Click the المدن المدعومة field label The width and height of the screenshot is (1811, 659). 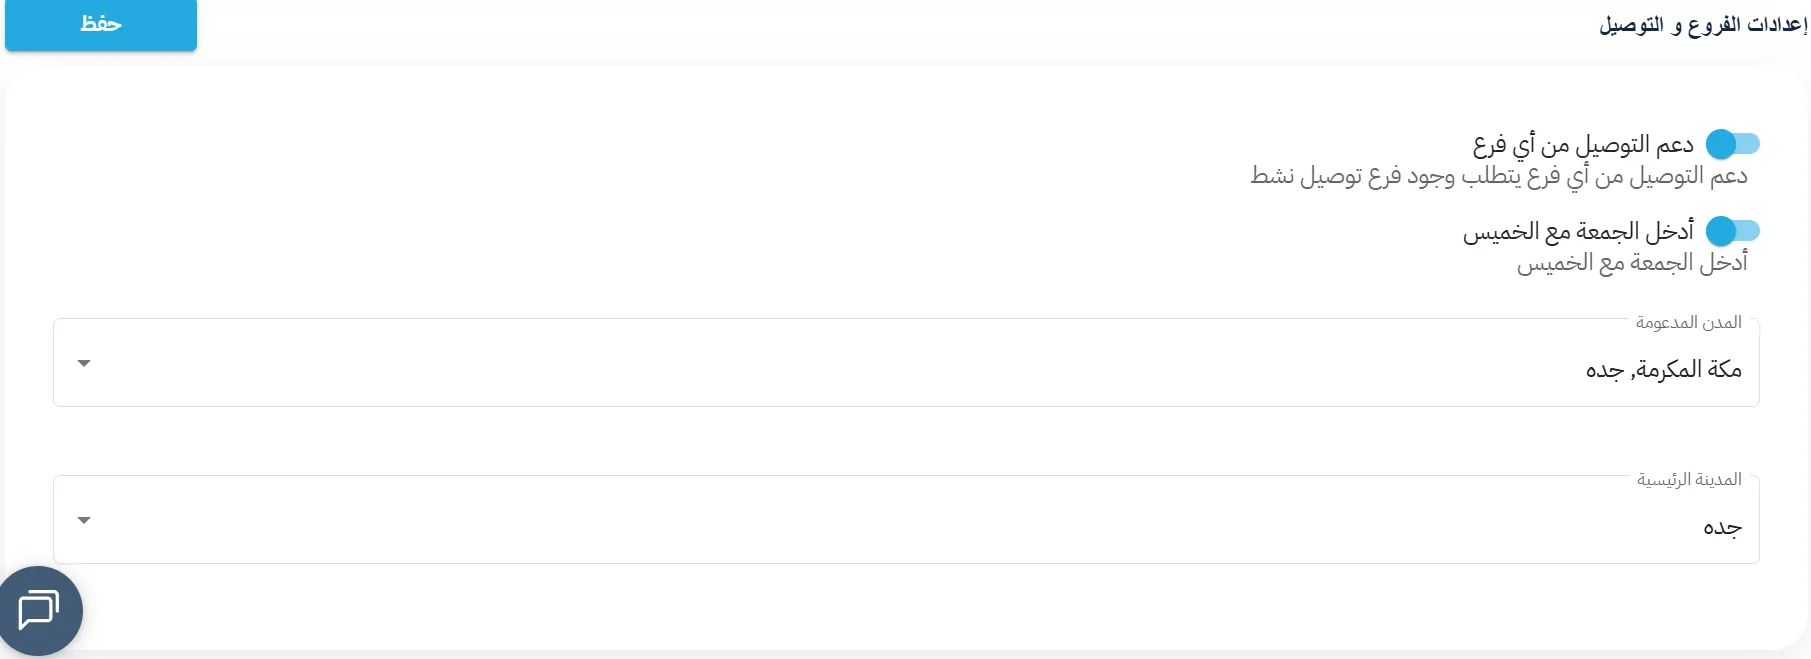tap(1689, 322)
